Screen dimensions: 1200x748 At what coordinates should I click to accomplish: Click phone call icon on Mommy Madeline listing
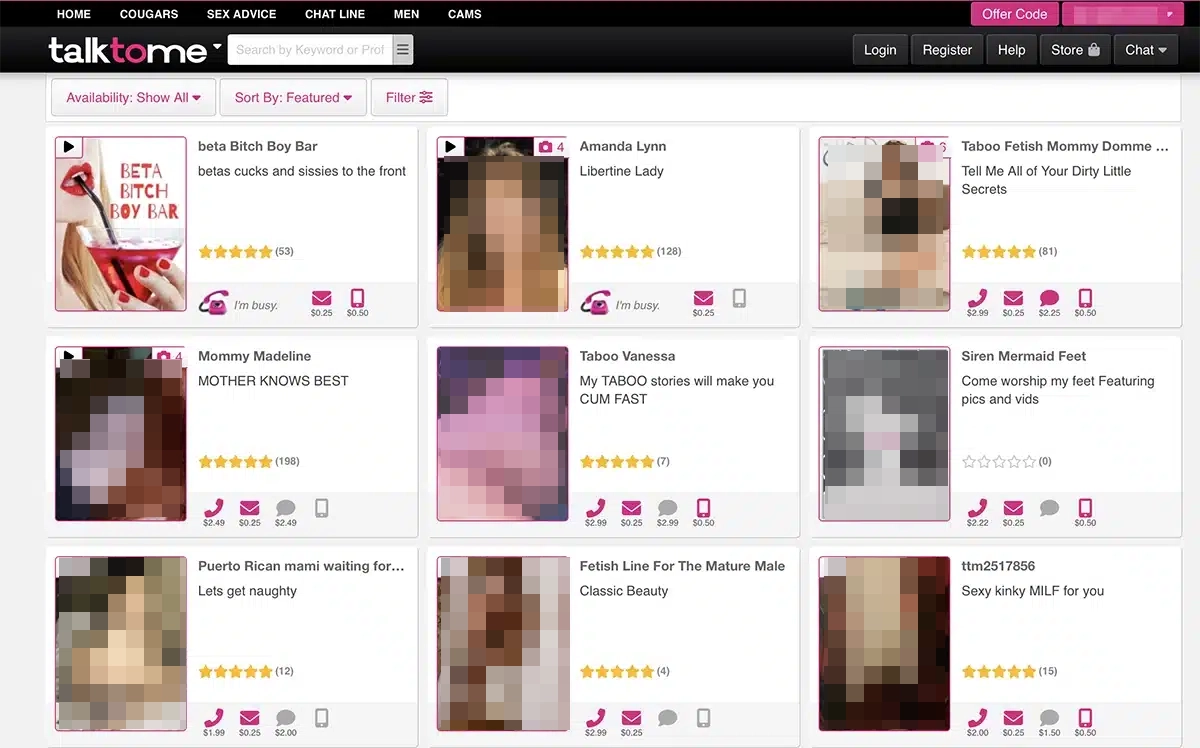click(213, 508)
